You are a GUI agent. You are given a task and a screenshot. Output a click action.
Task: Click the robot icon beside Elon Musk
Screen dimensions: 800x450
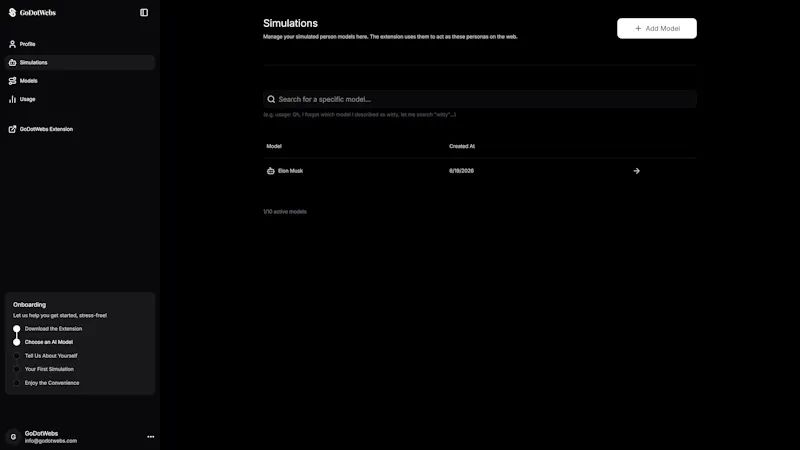pyautogui.click(x=270, y=171)
